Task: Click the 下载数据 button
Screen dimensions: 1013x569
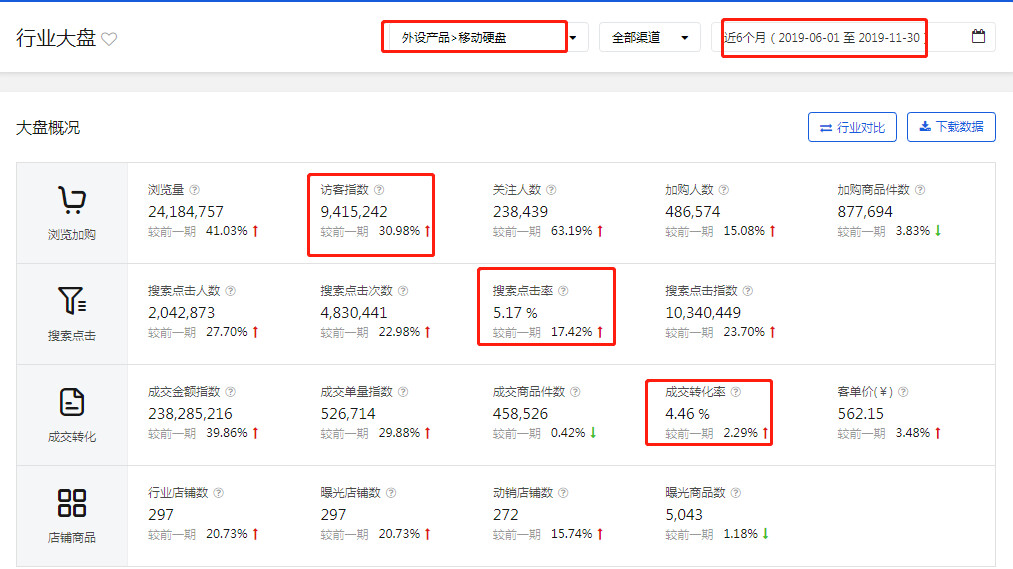Action: click(x=951, y=127)
